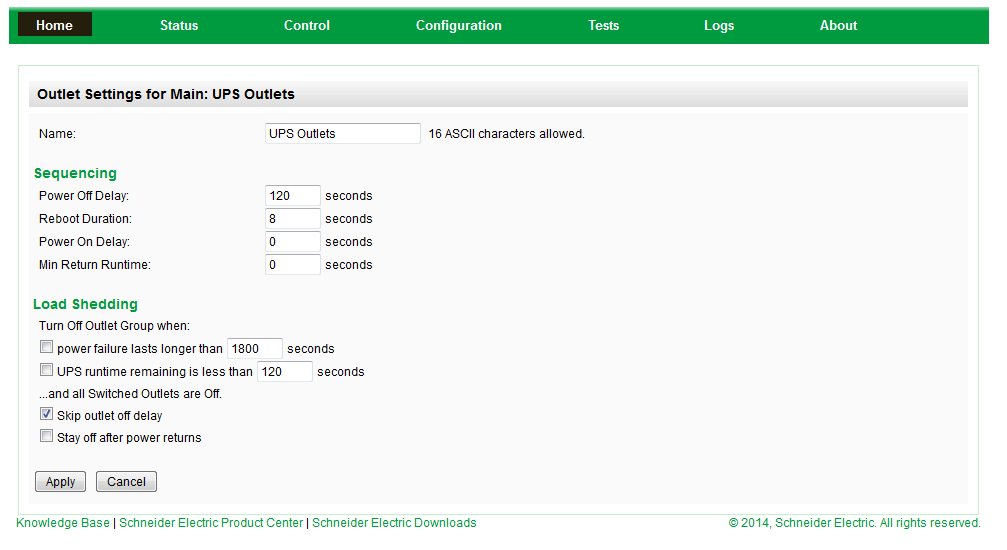The height and width of the screenshot is (550, 1007).
Task: Click the Sequencing section heading
Action: coord(75,173)
